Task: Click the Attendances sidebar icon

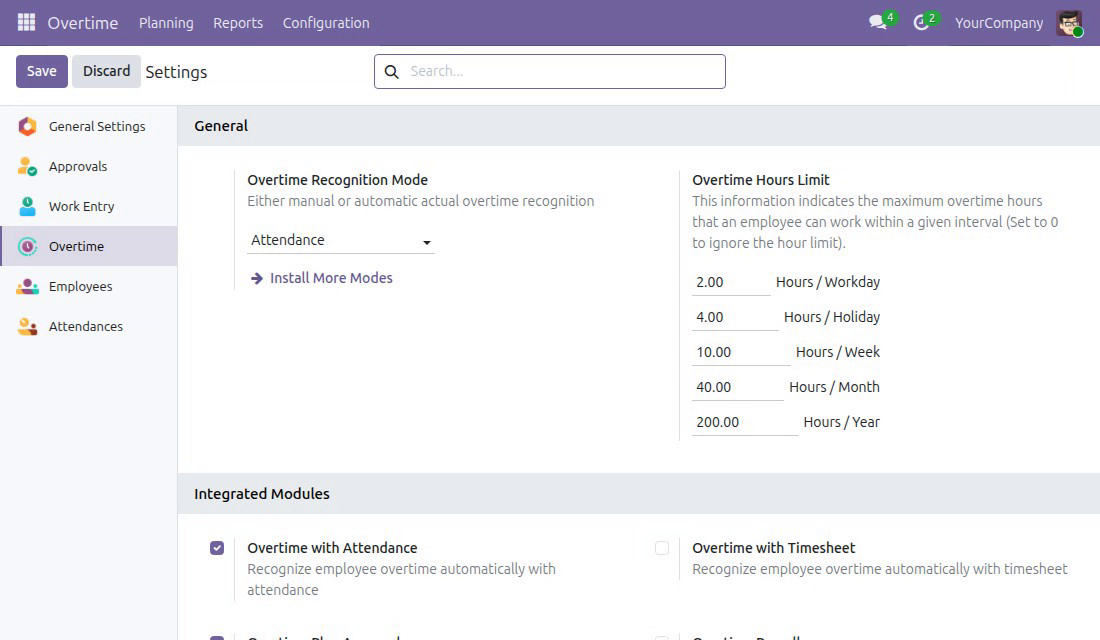Action: point(27,326)
